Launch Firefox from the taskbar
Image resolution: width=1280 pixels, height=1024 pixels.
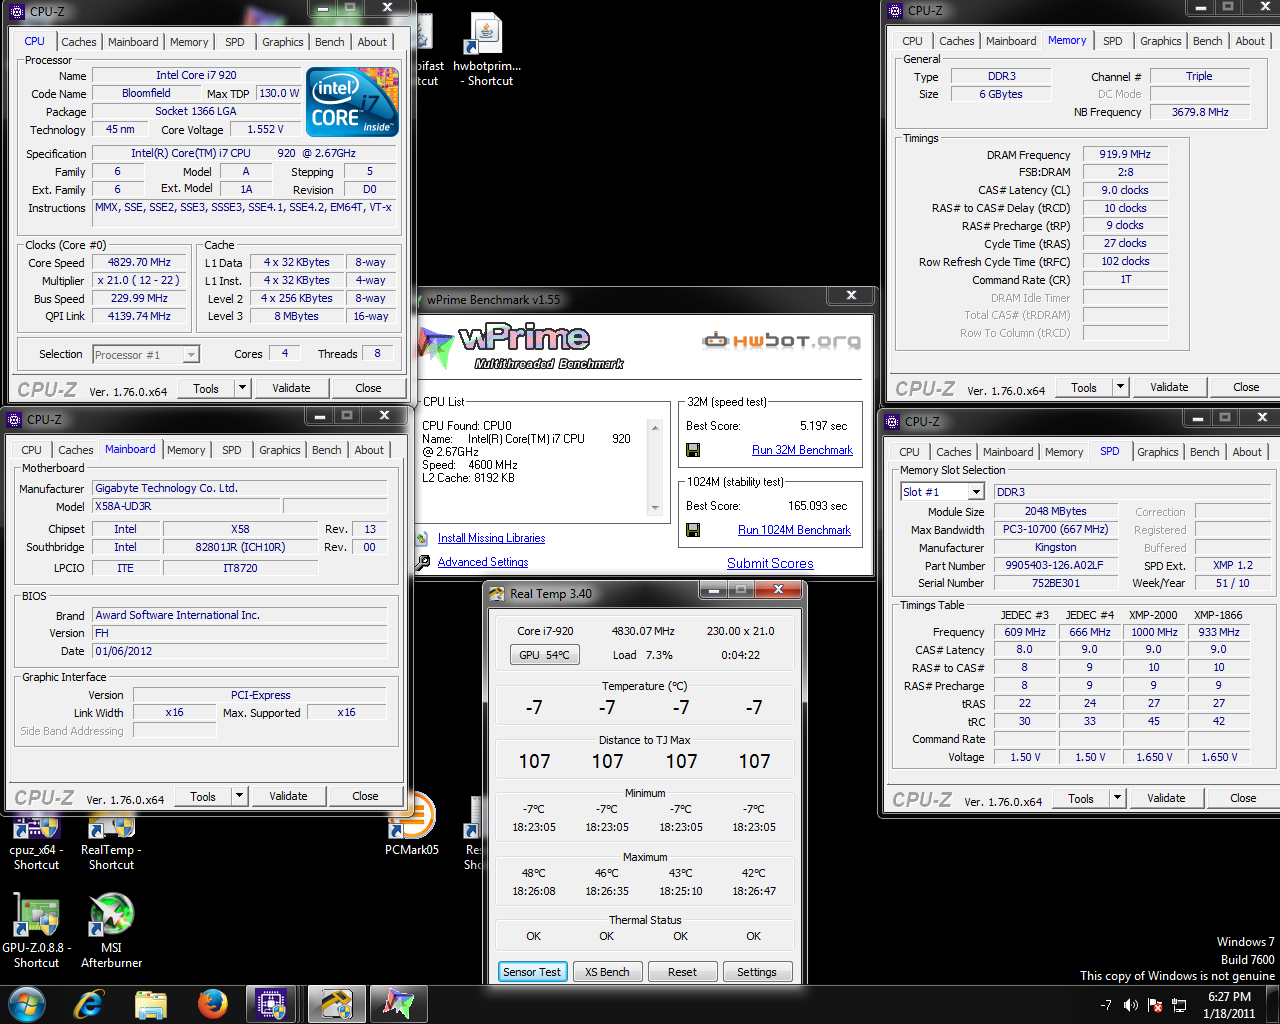pos(212,1004)
